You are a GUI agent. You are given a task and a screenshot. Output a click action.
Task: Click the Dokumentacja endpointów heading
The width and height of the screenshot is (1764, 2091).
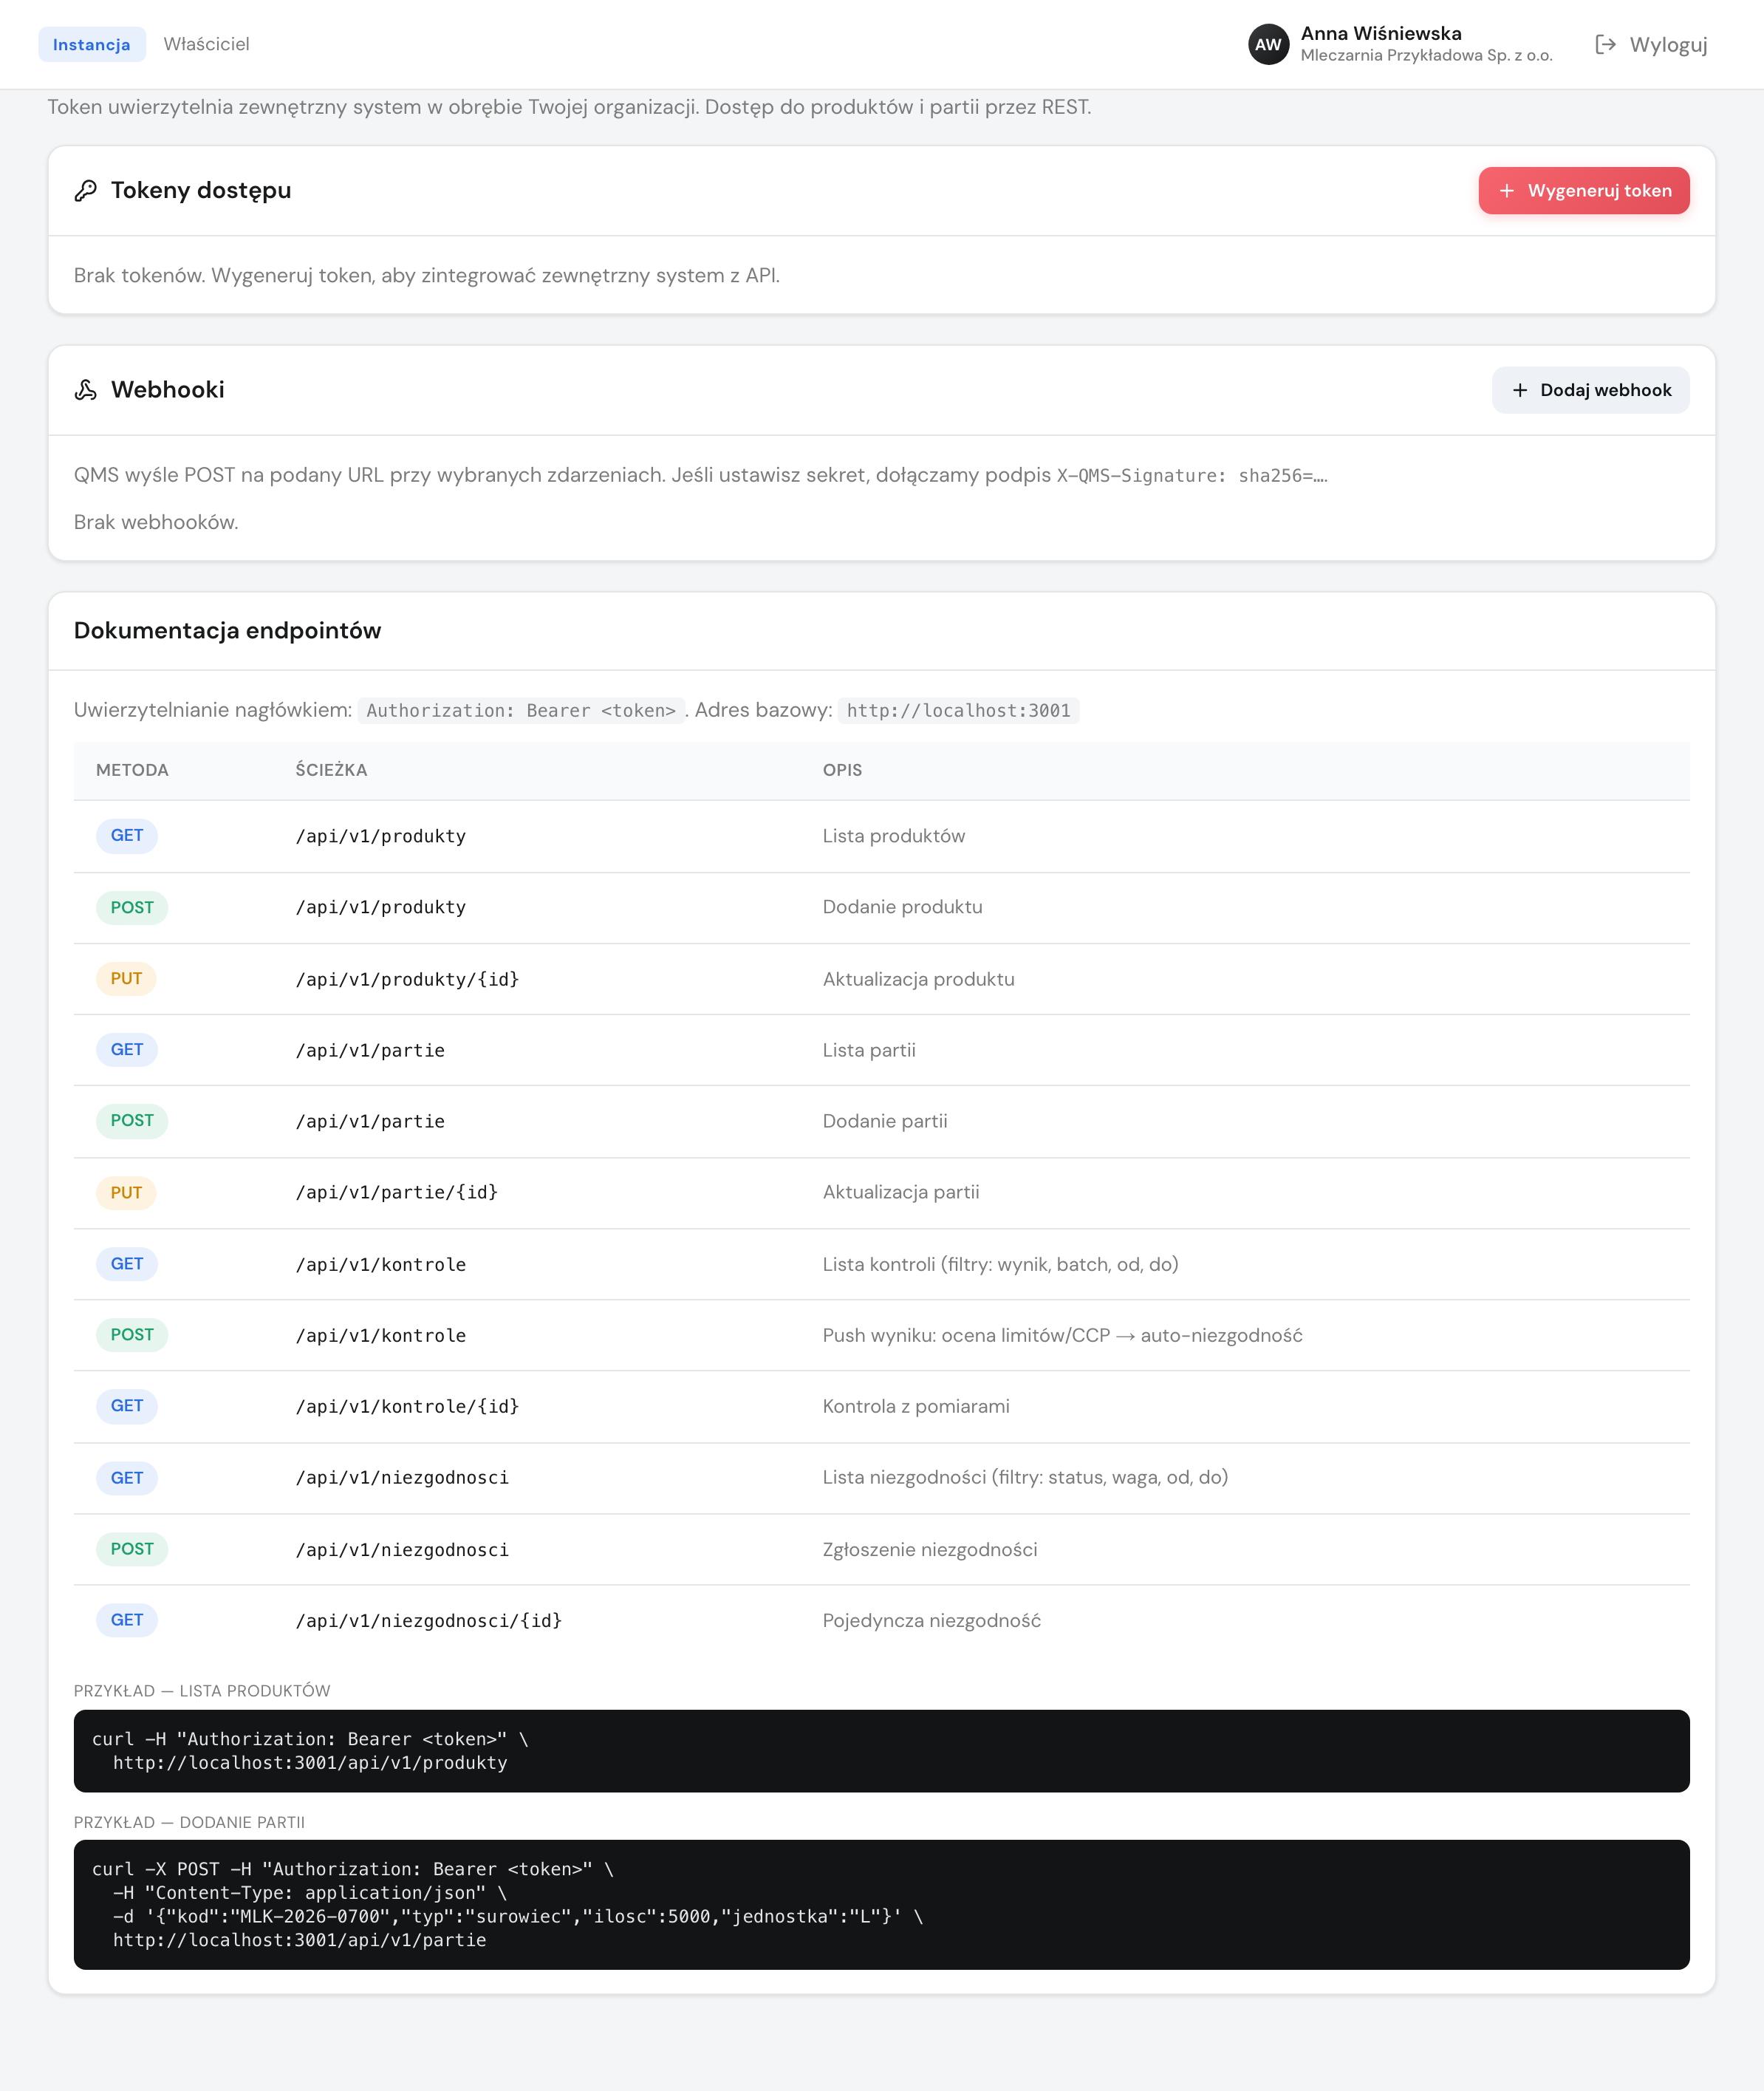tap(227, 631)
